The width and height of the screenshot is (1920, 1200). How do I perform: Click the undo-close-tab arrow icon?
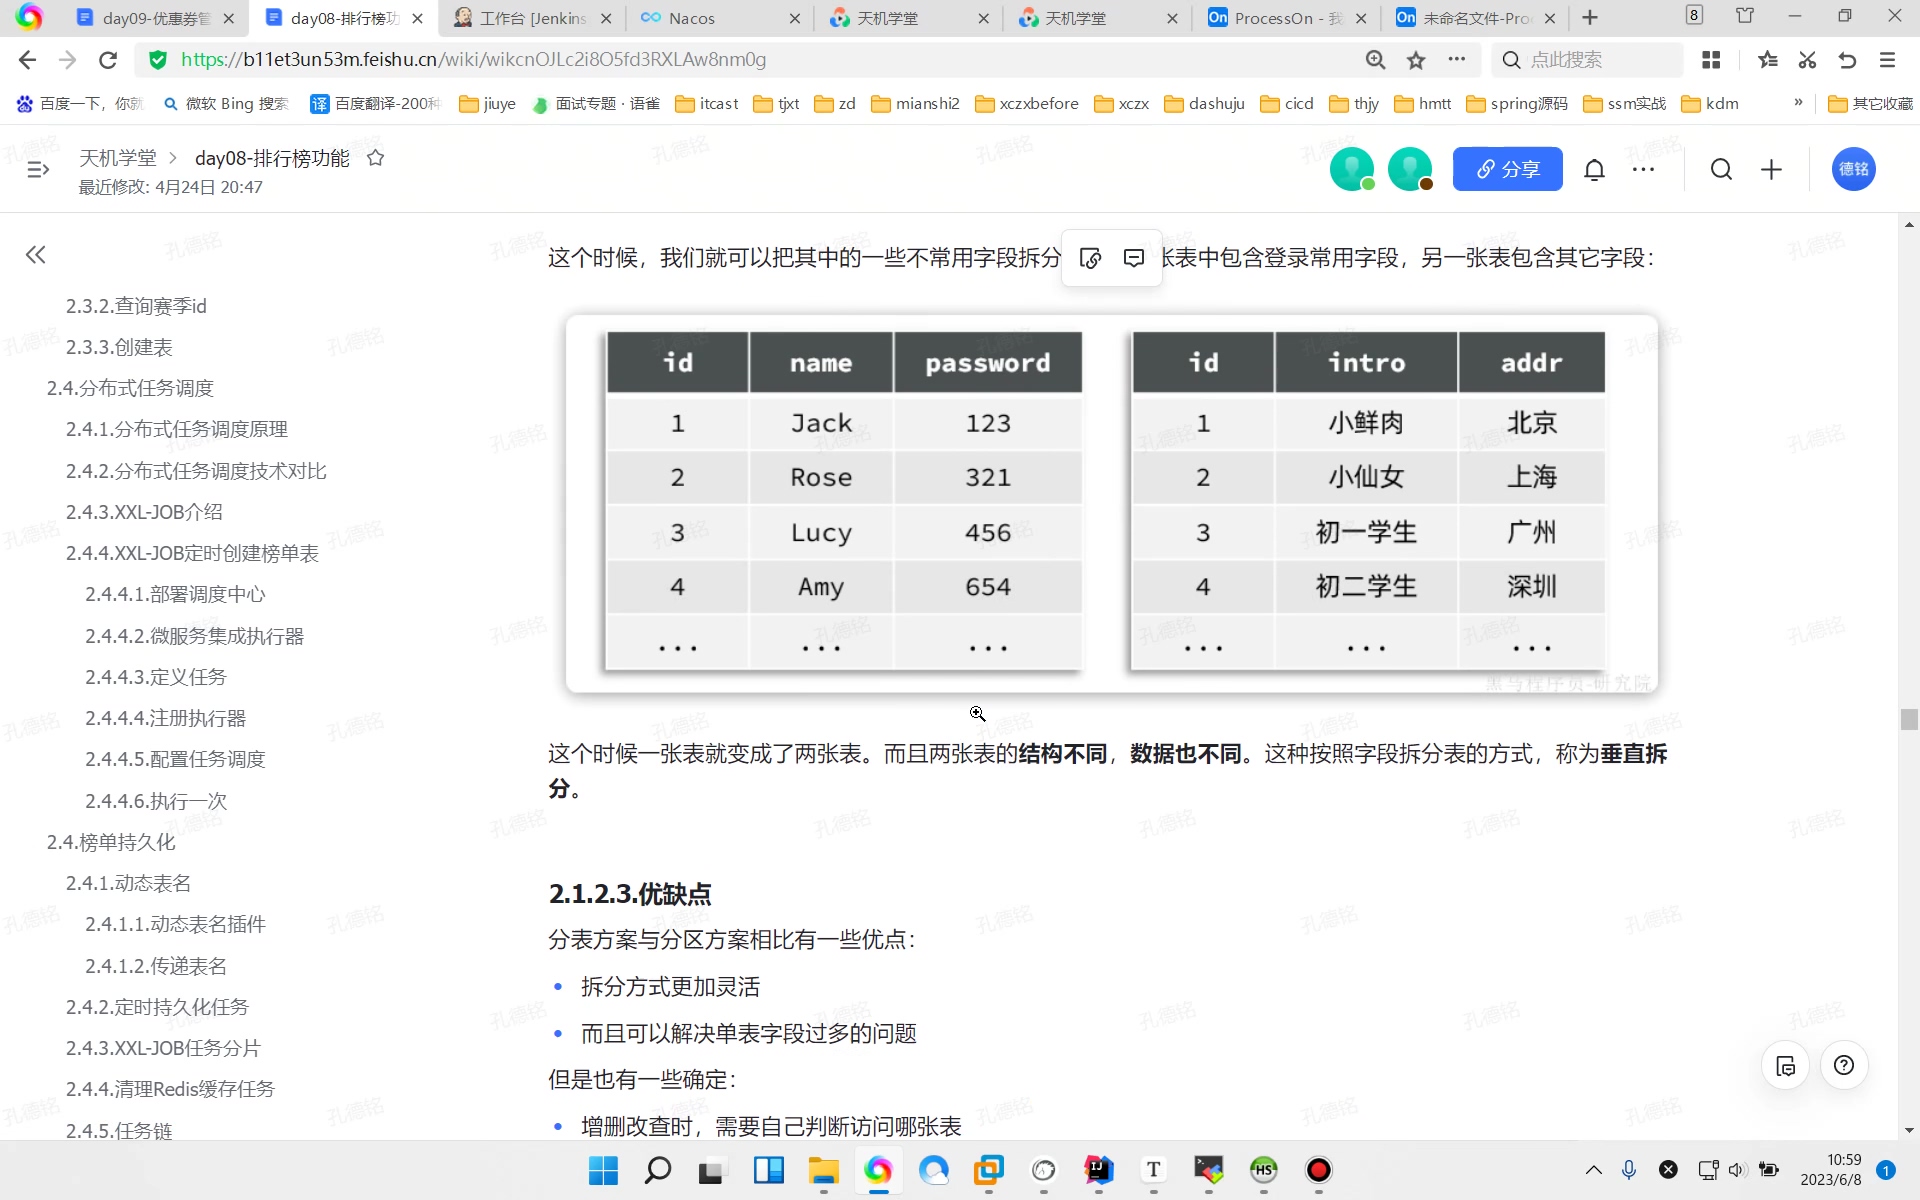point(1847,60)
